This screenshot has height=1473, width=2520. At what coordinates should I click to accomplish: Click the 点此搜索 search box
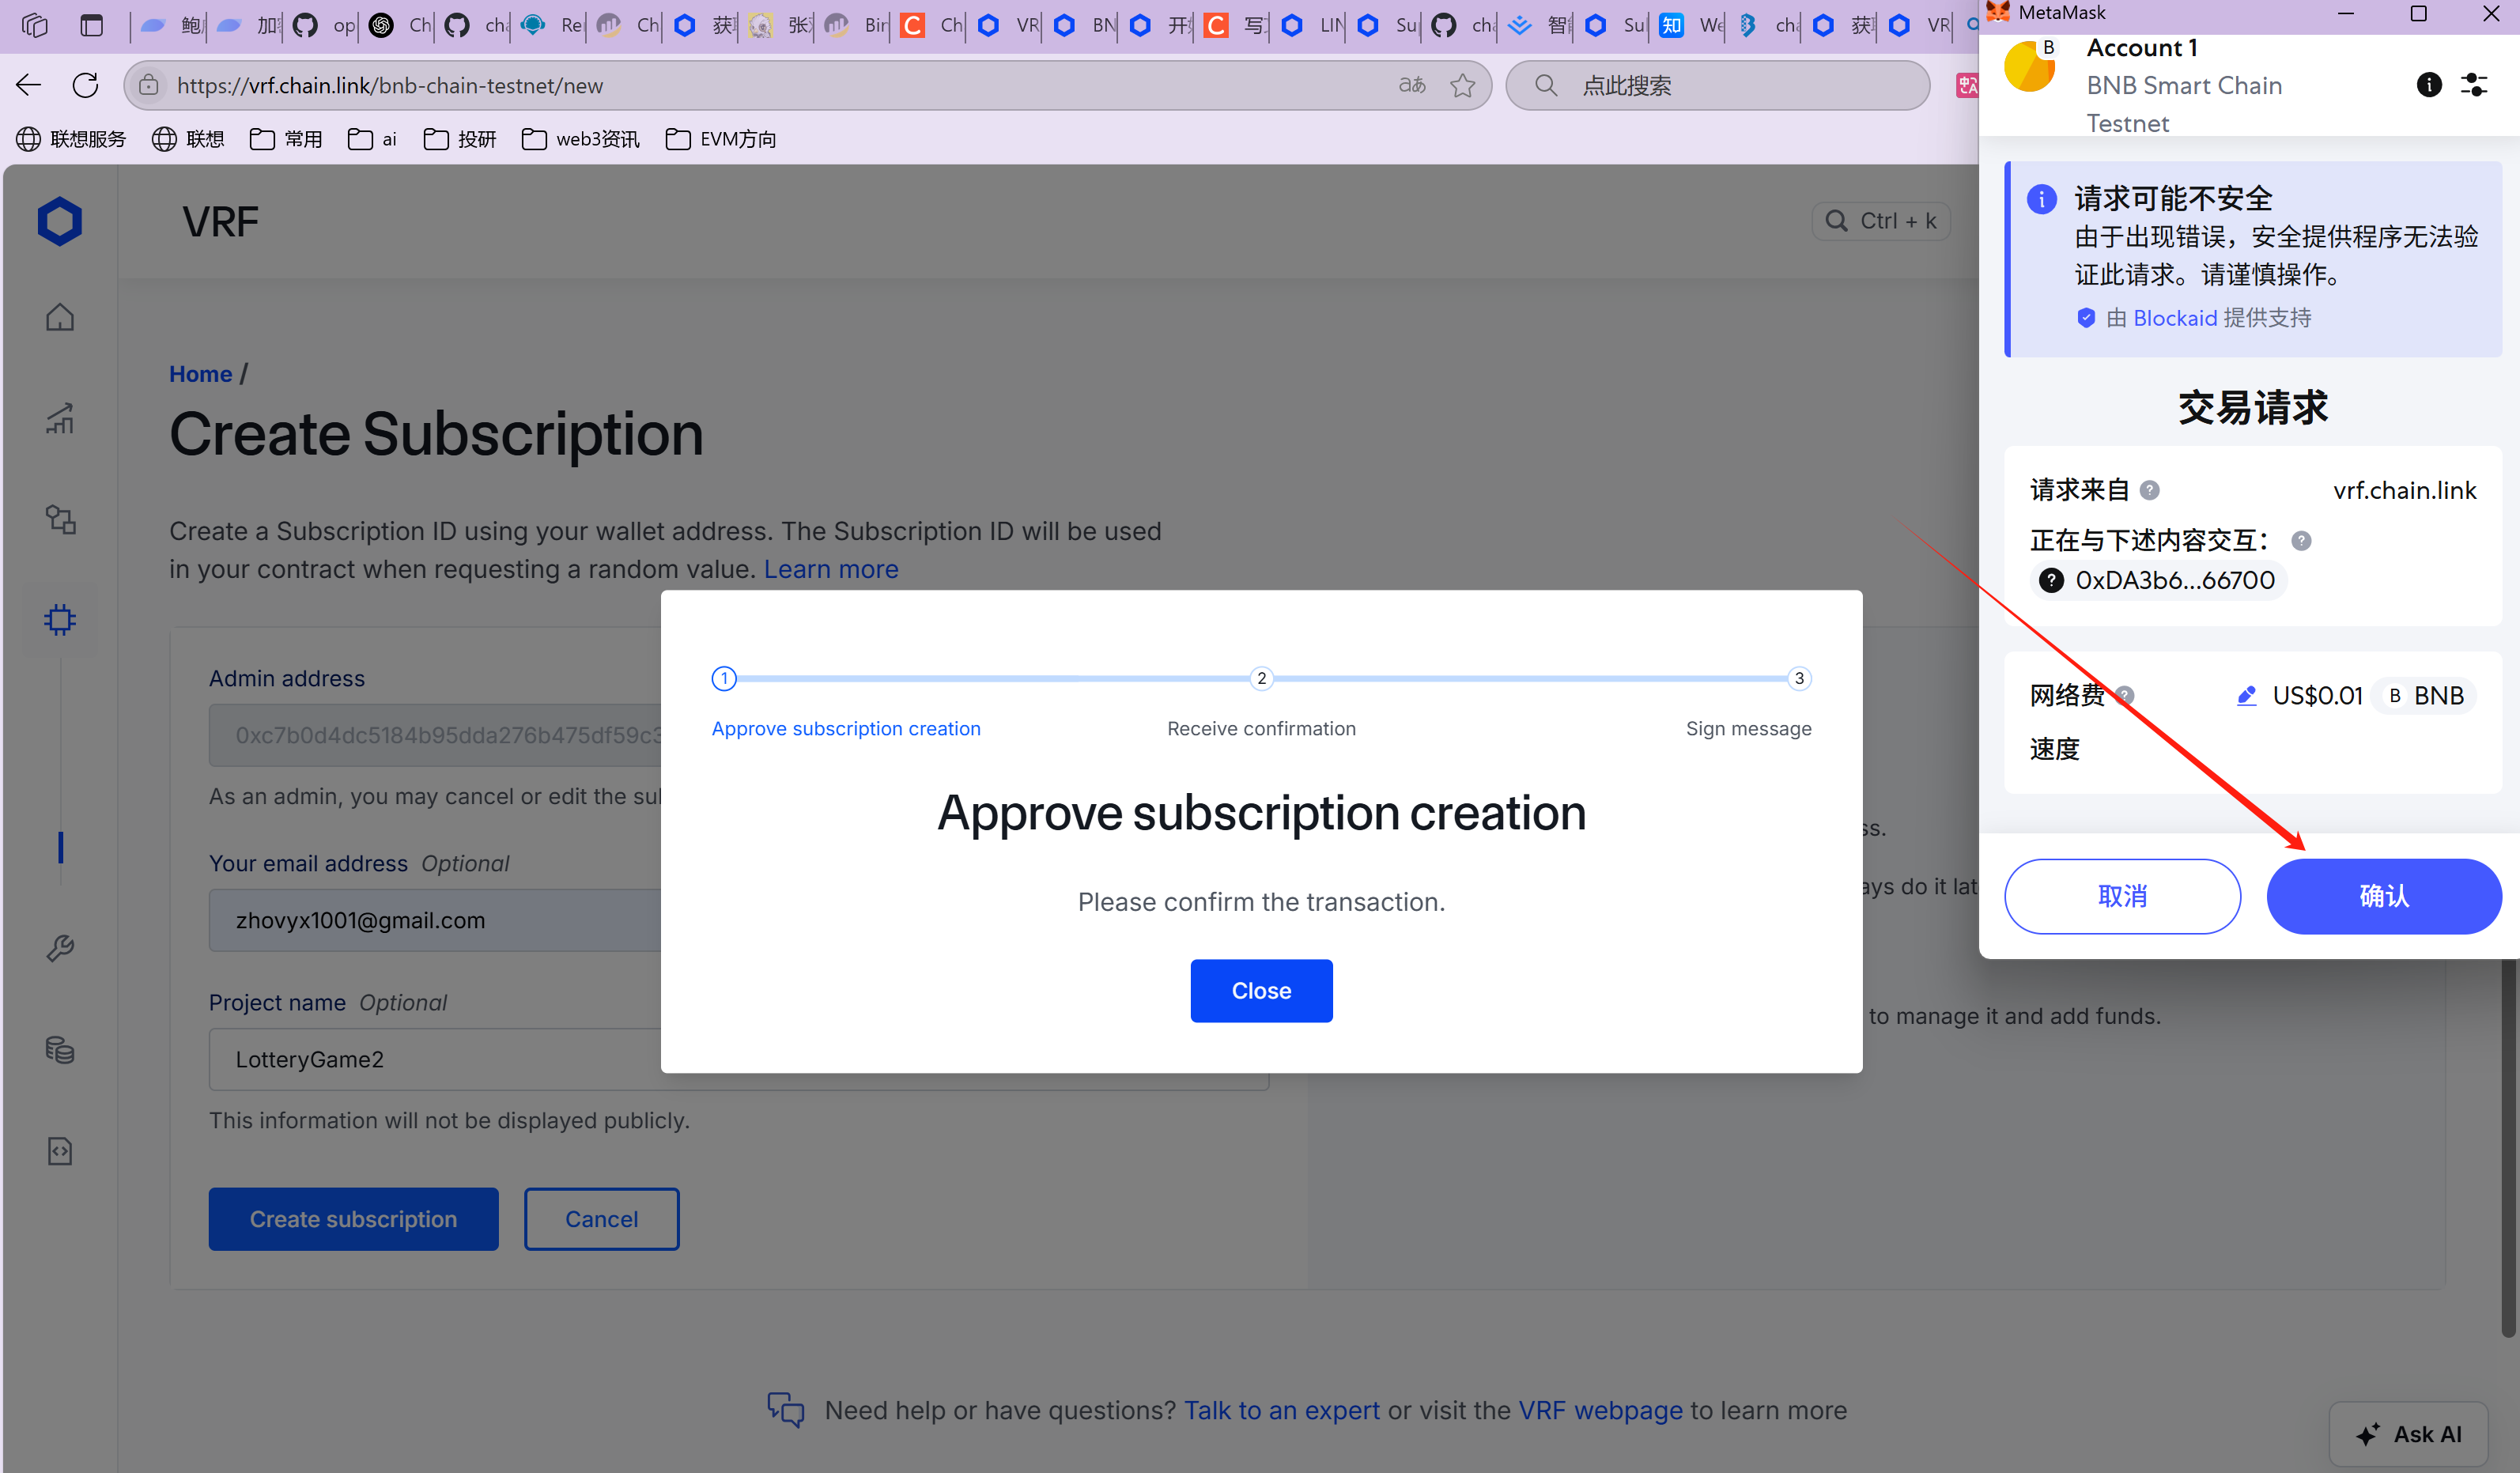pos(1717,85)
